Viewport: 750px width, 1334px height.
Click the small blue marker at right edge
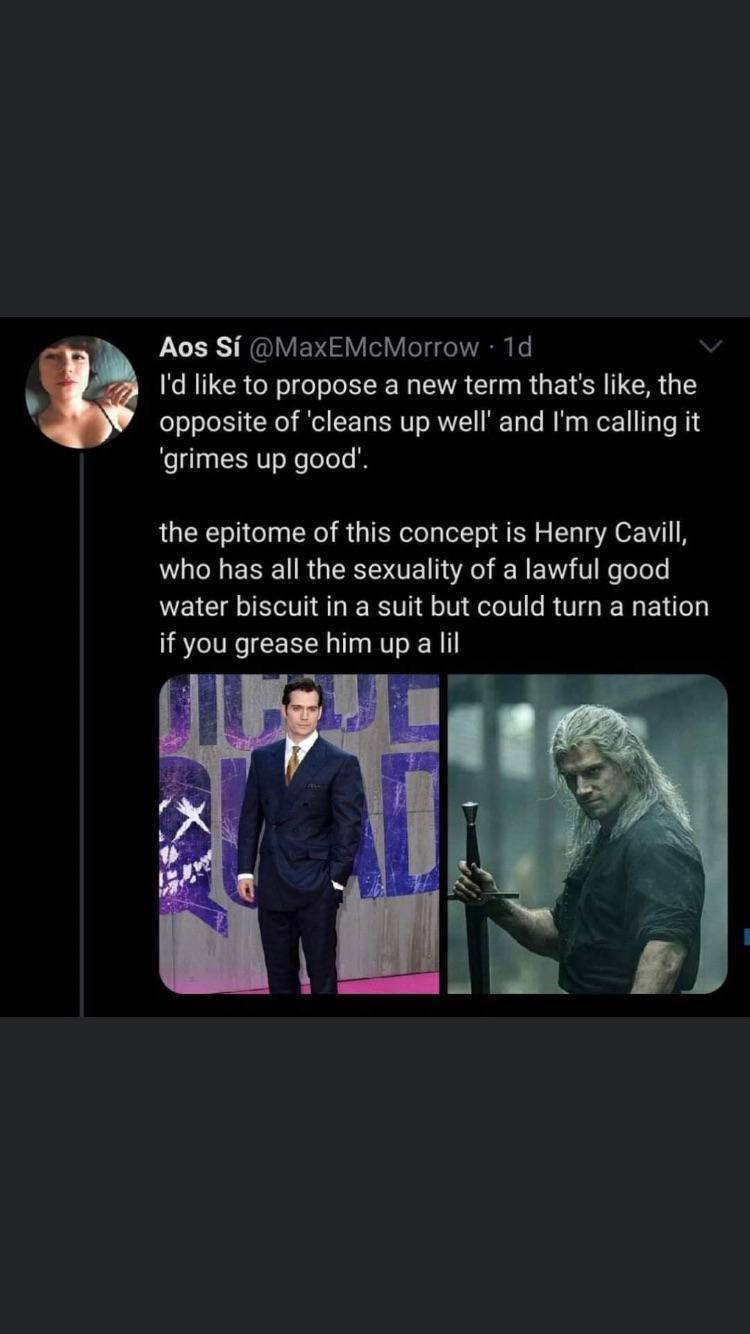(x=746, y=937)
